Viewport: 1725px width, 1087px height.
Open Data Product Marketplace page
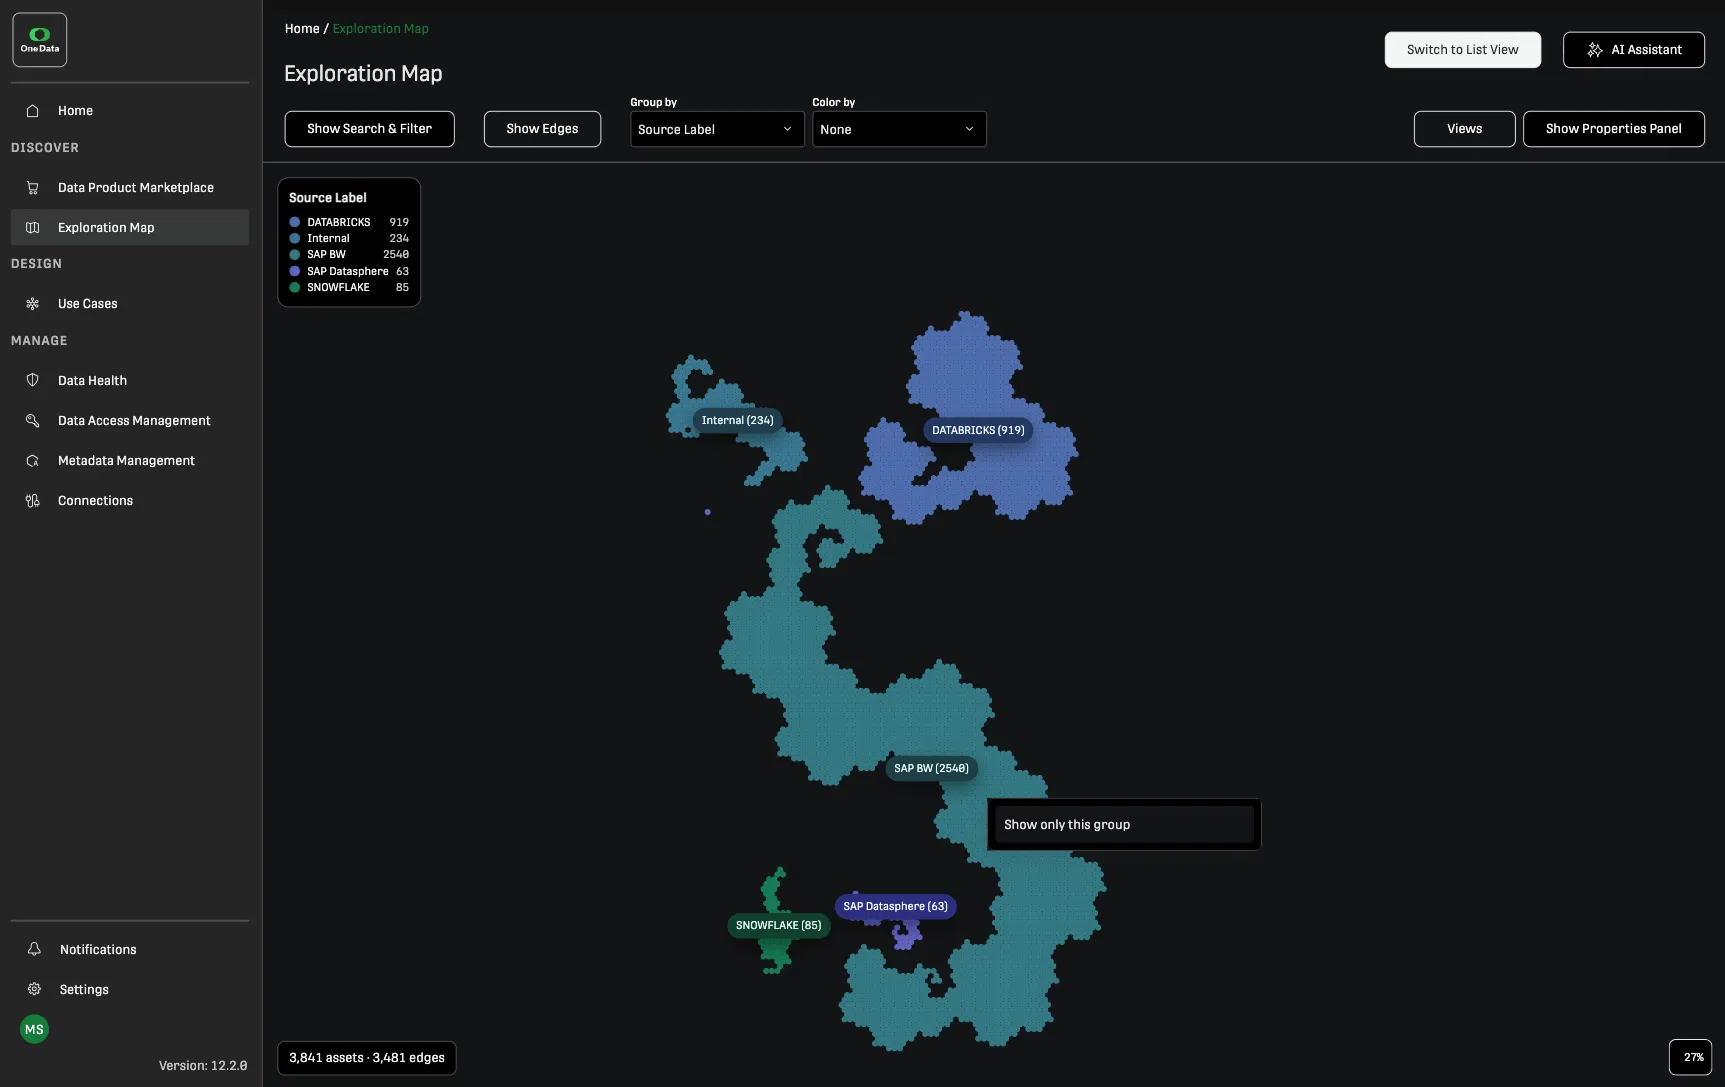[x=130, y=188]
